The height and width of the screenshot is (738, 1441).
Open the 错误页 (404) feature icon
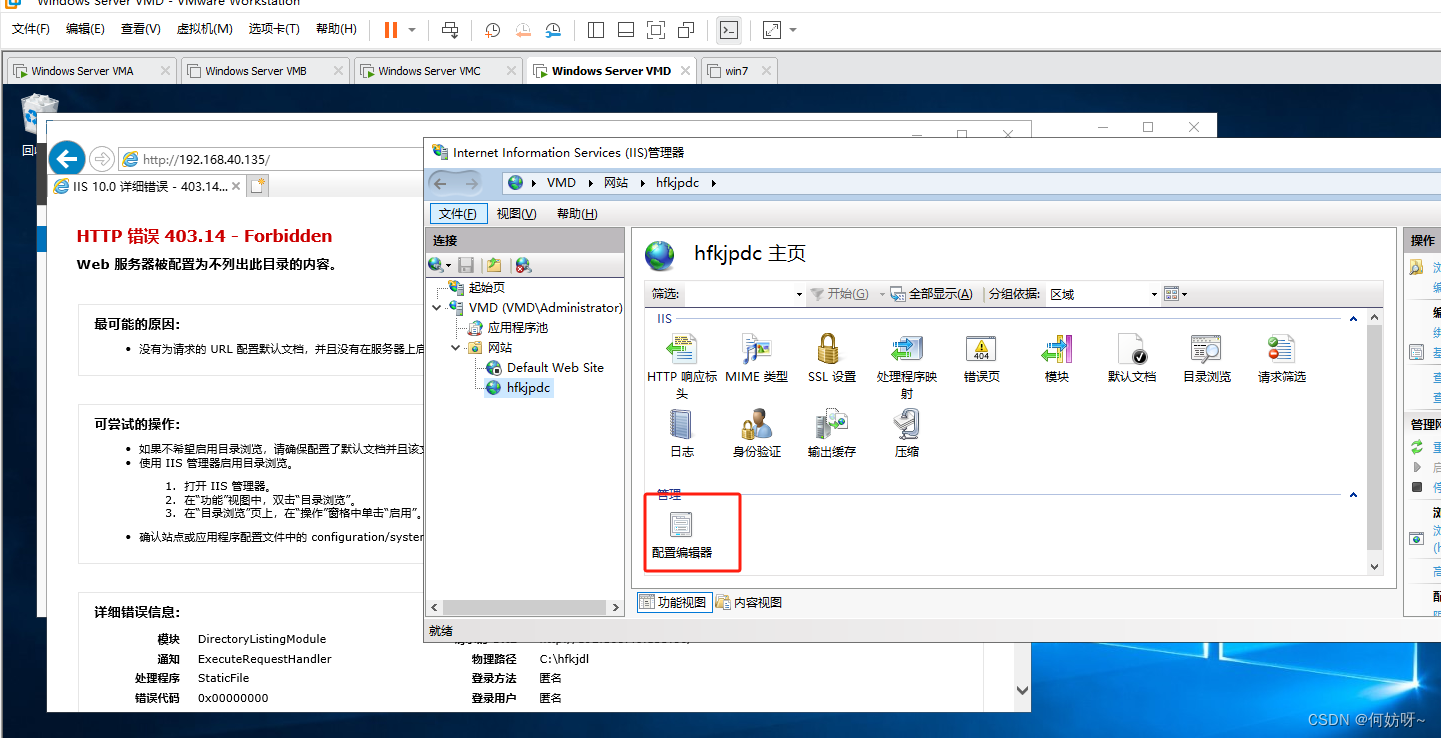[x=981, y=350]
